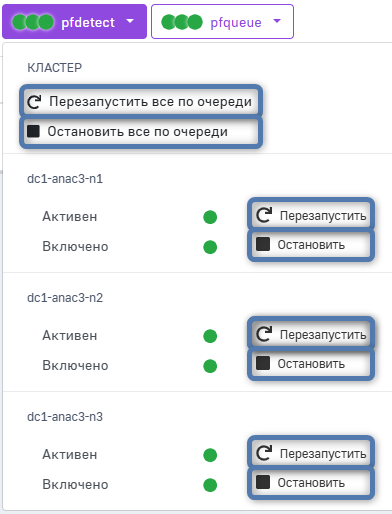Open the pfqueue service menu

(x=222, y=22)
